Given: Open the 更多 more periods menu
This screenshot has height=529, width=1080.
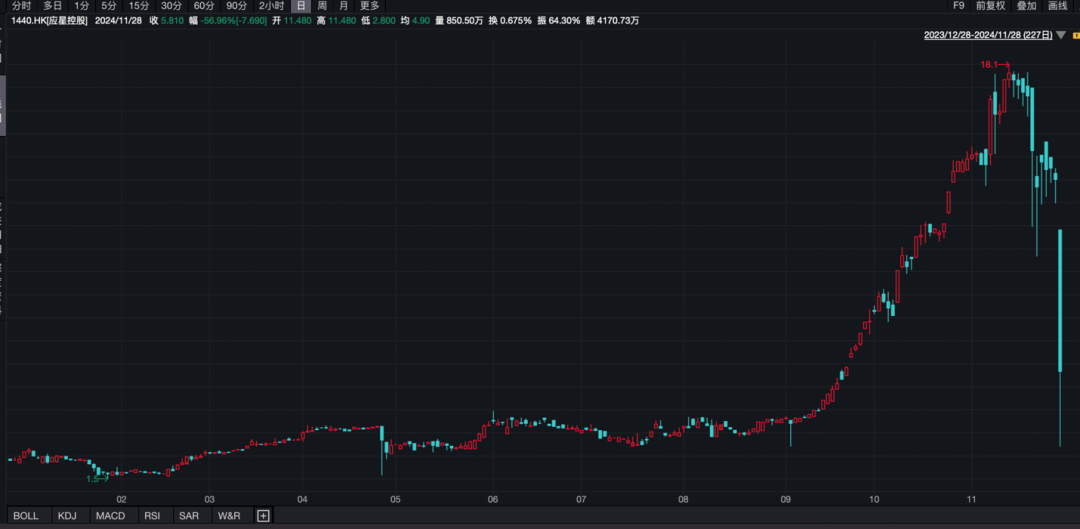Looking at the screenshot, I should (370, 6).
